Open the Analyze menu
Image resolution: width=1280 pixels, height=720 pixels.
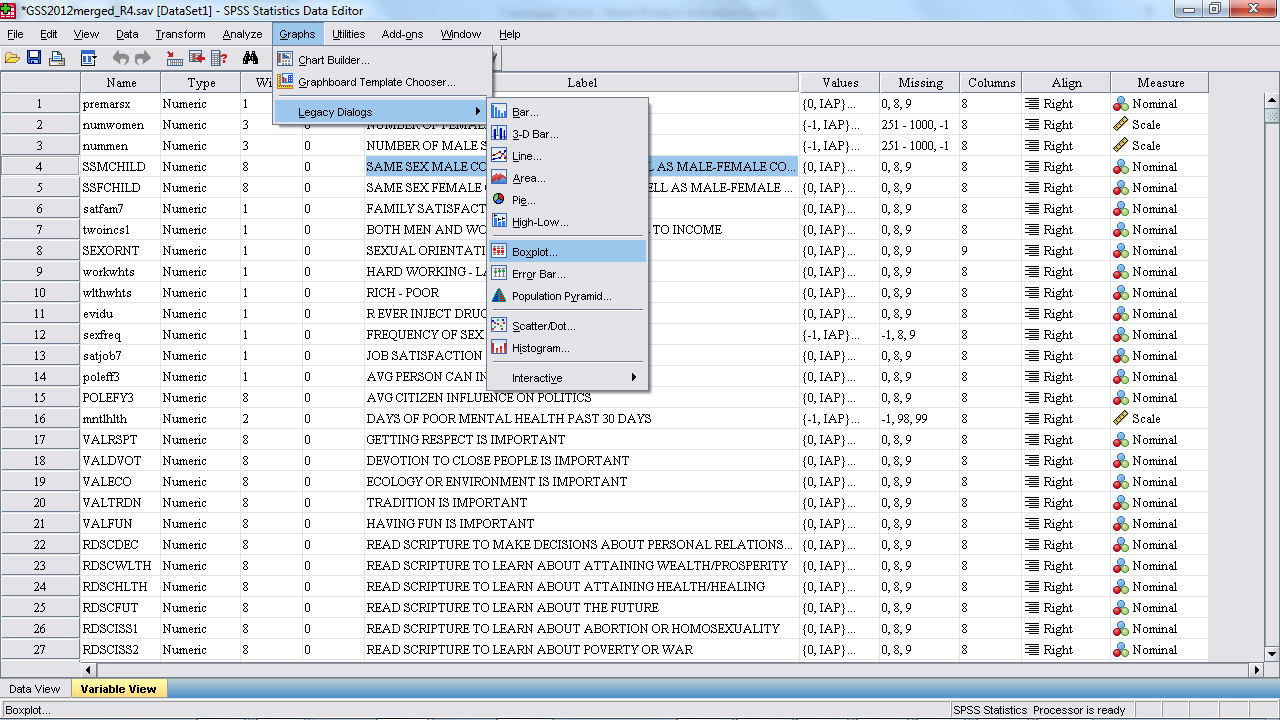[242, 34]
